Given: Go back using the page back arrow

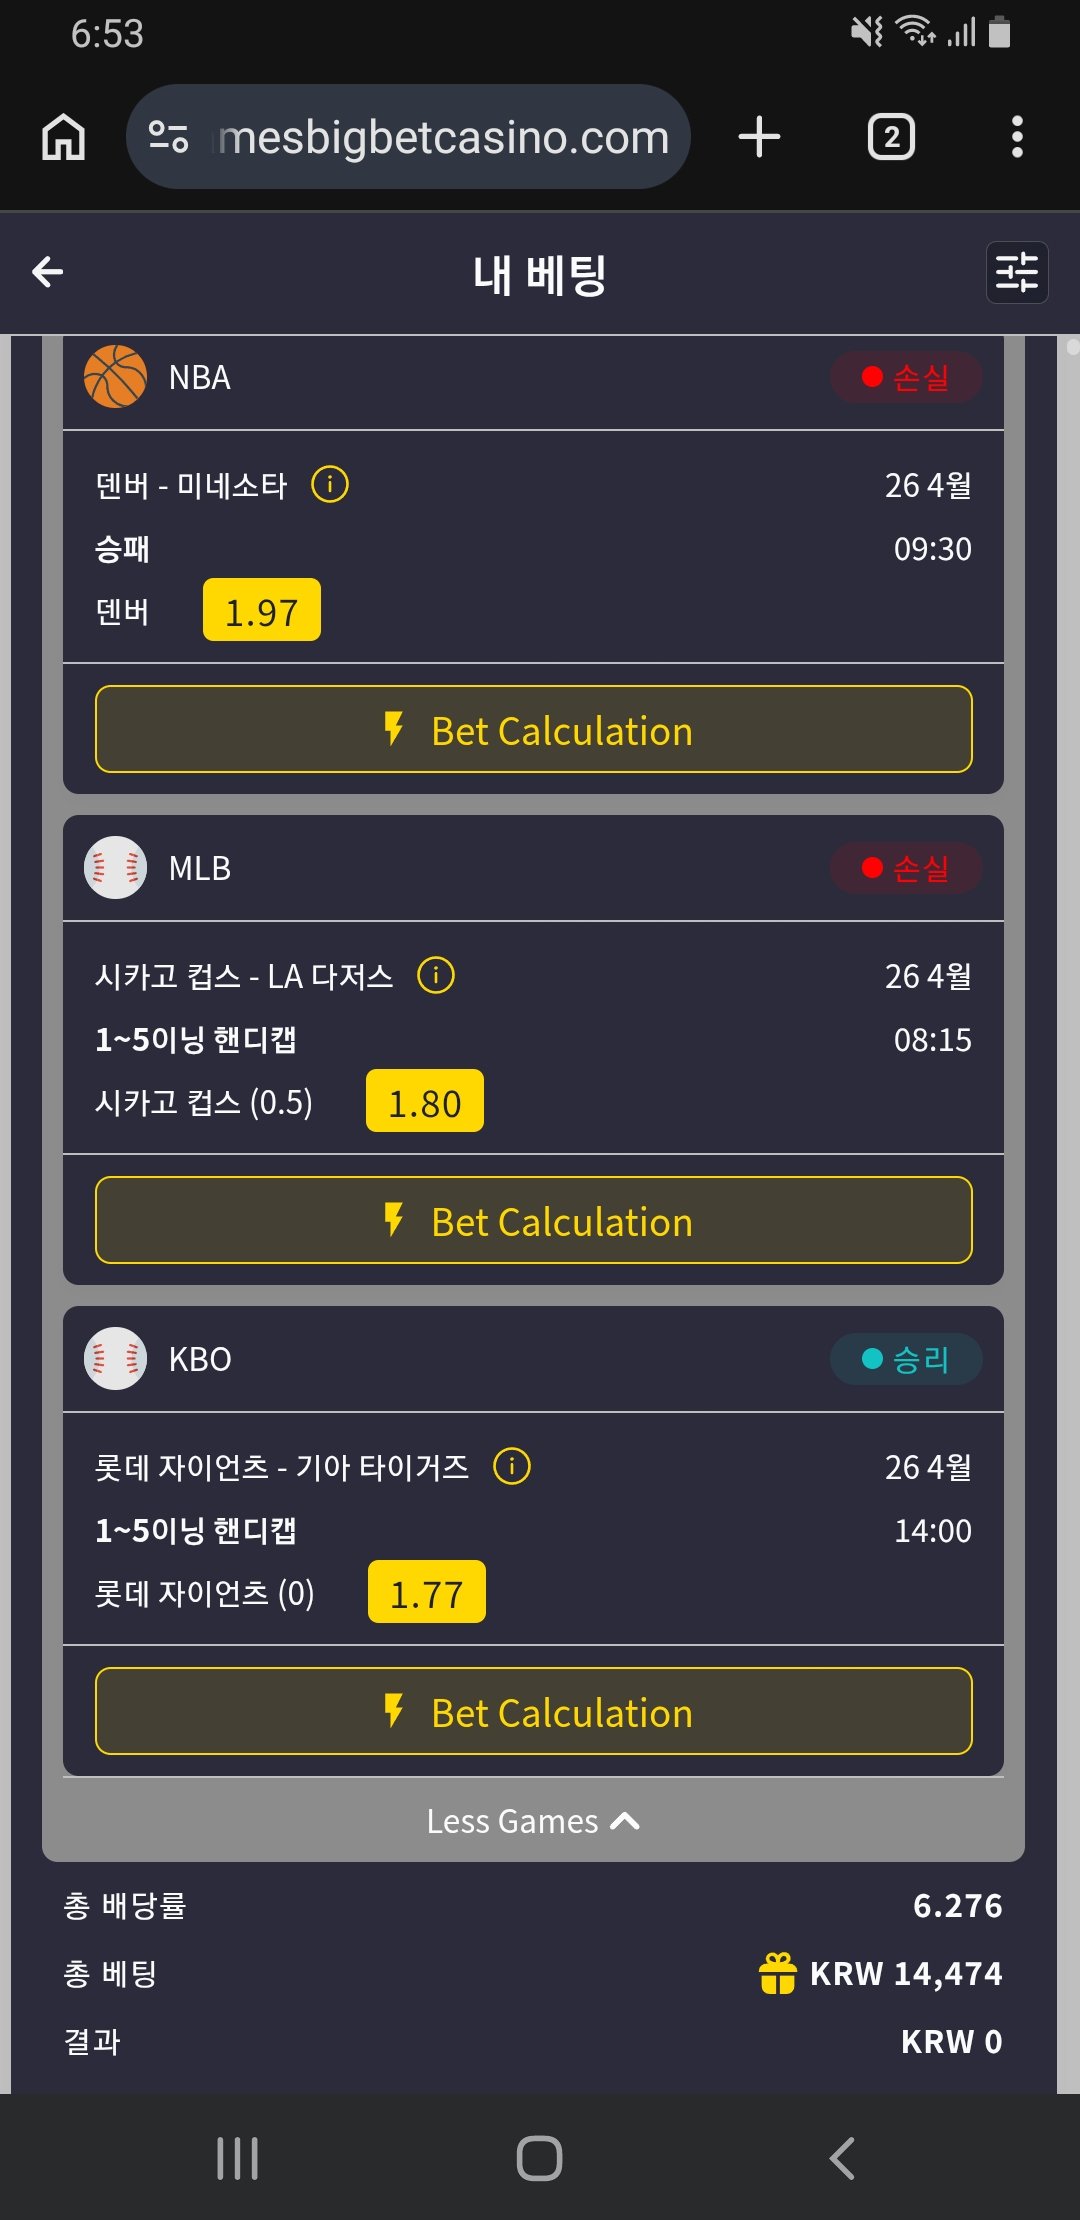Looking at the screenshot, I should [48, 271].
